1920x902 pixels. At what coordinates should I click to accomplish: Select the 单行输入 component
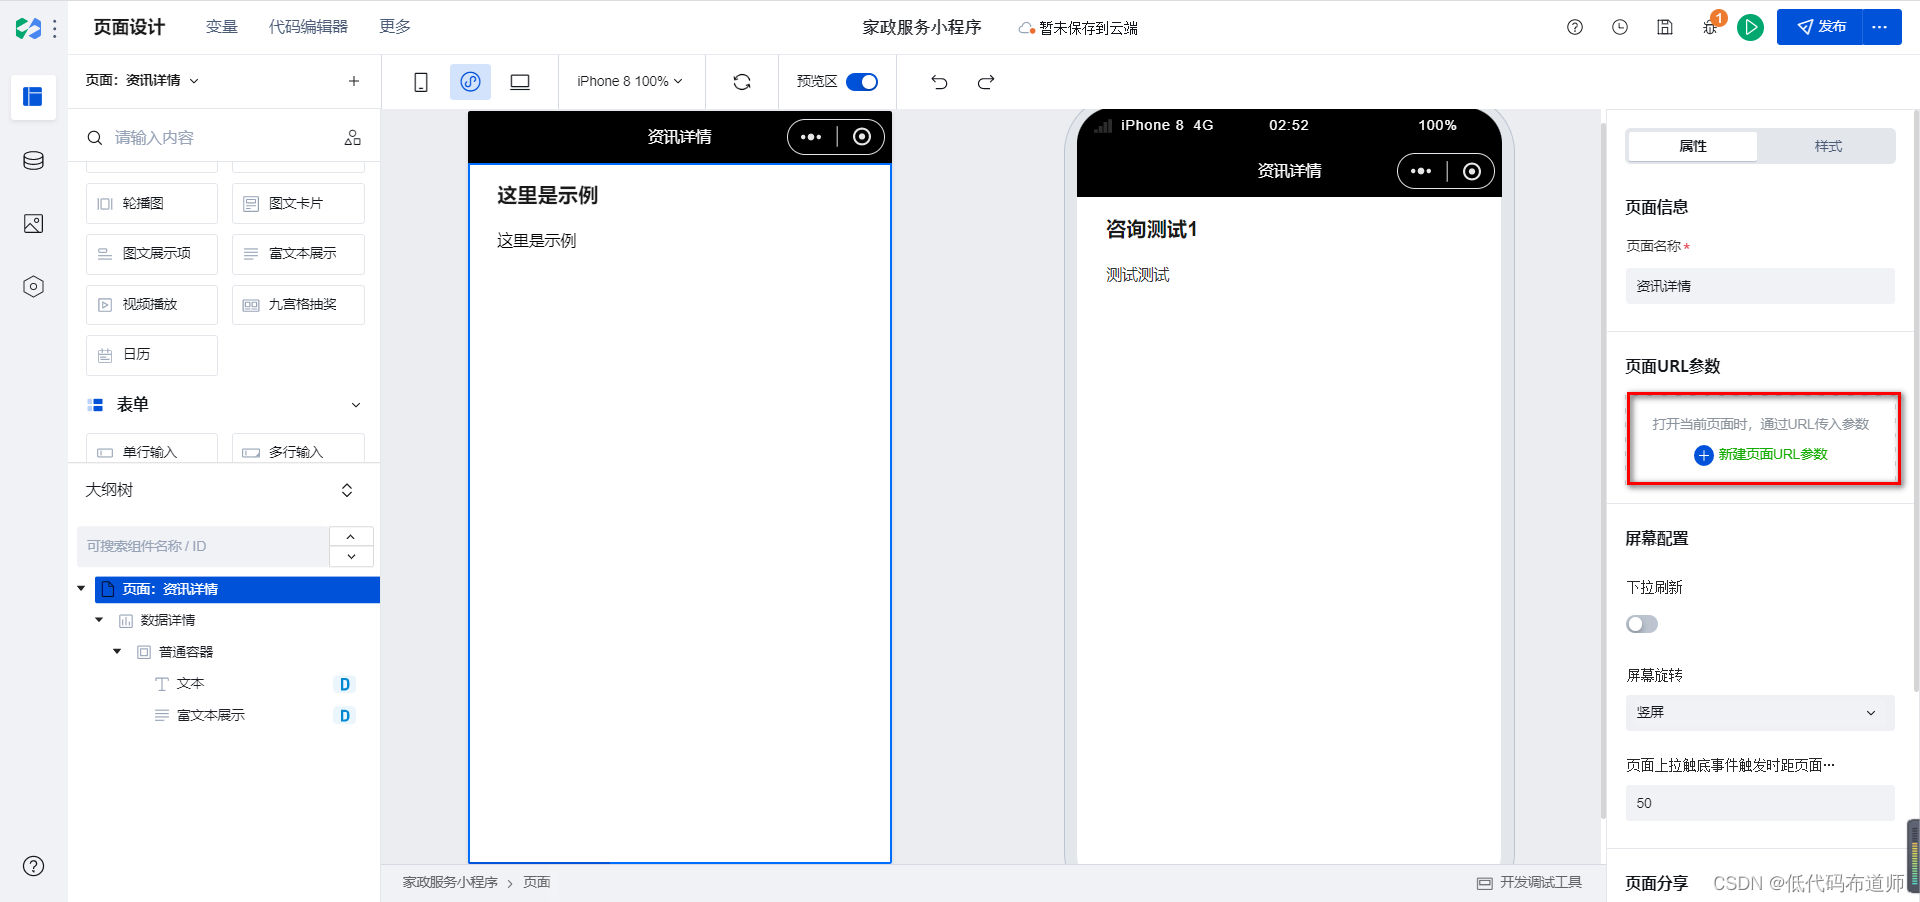tap(152, 449)
